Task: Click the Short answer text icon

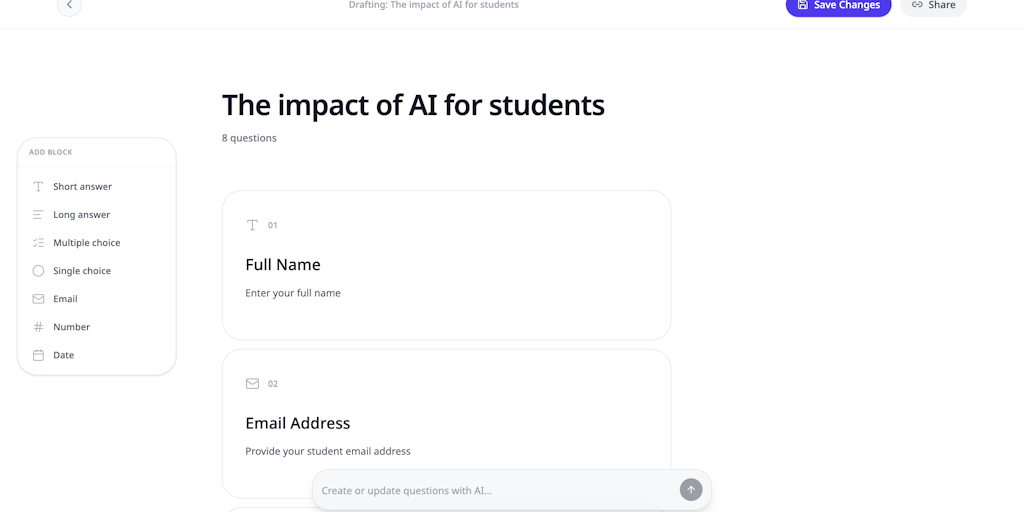Action: tap(38, 187)
